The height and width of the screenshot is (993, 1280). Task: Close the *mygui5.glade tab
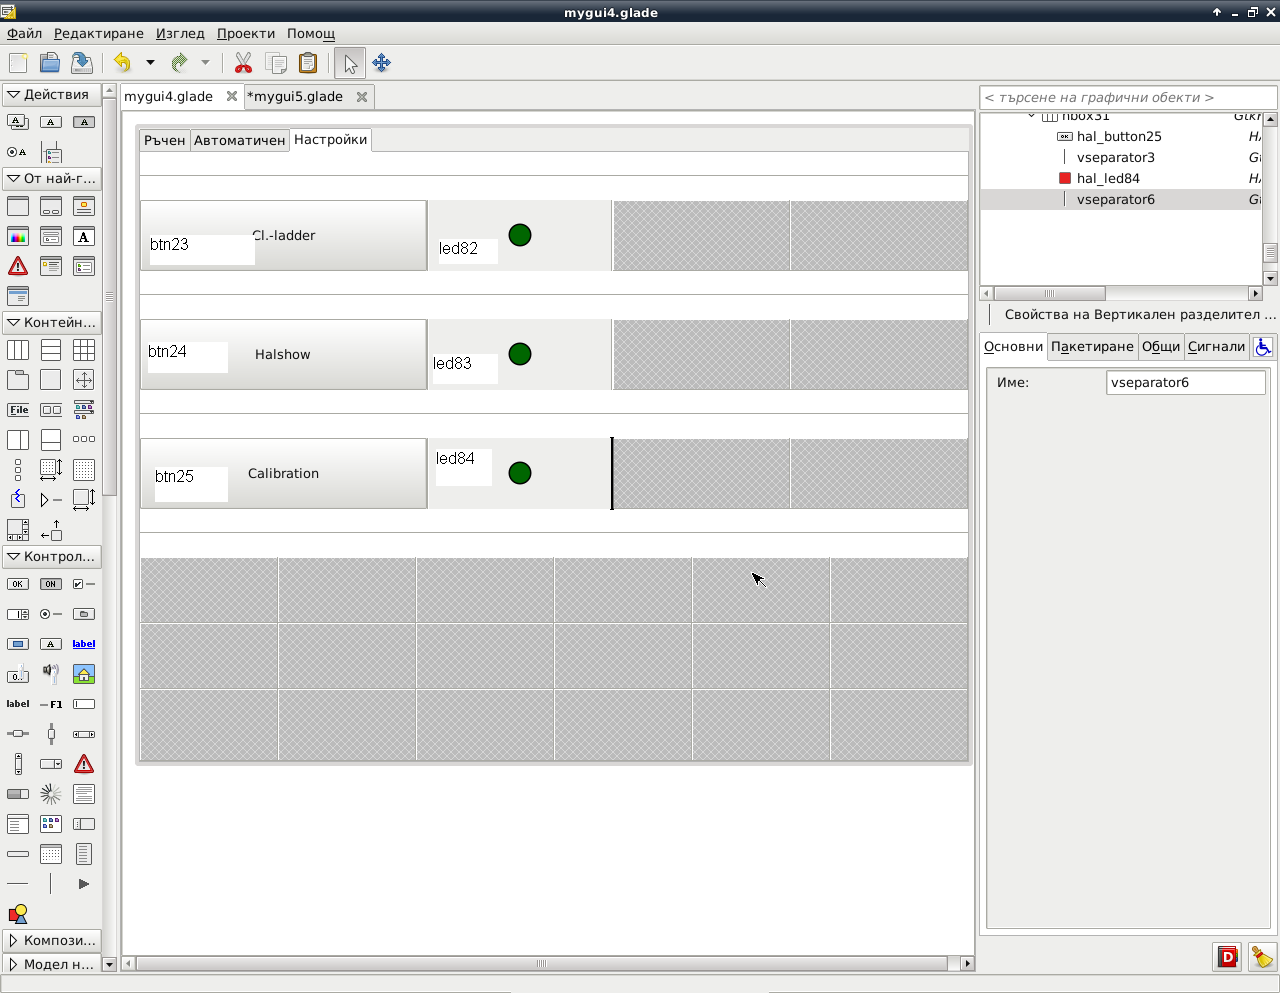[x=362, y=97]
